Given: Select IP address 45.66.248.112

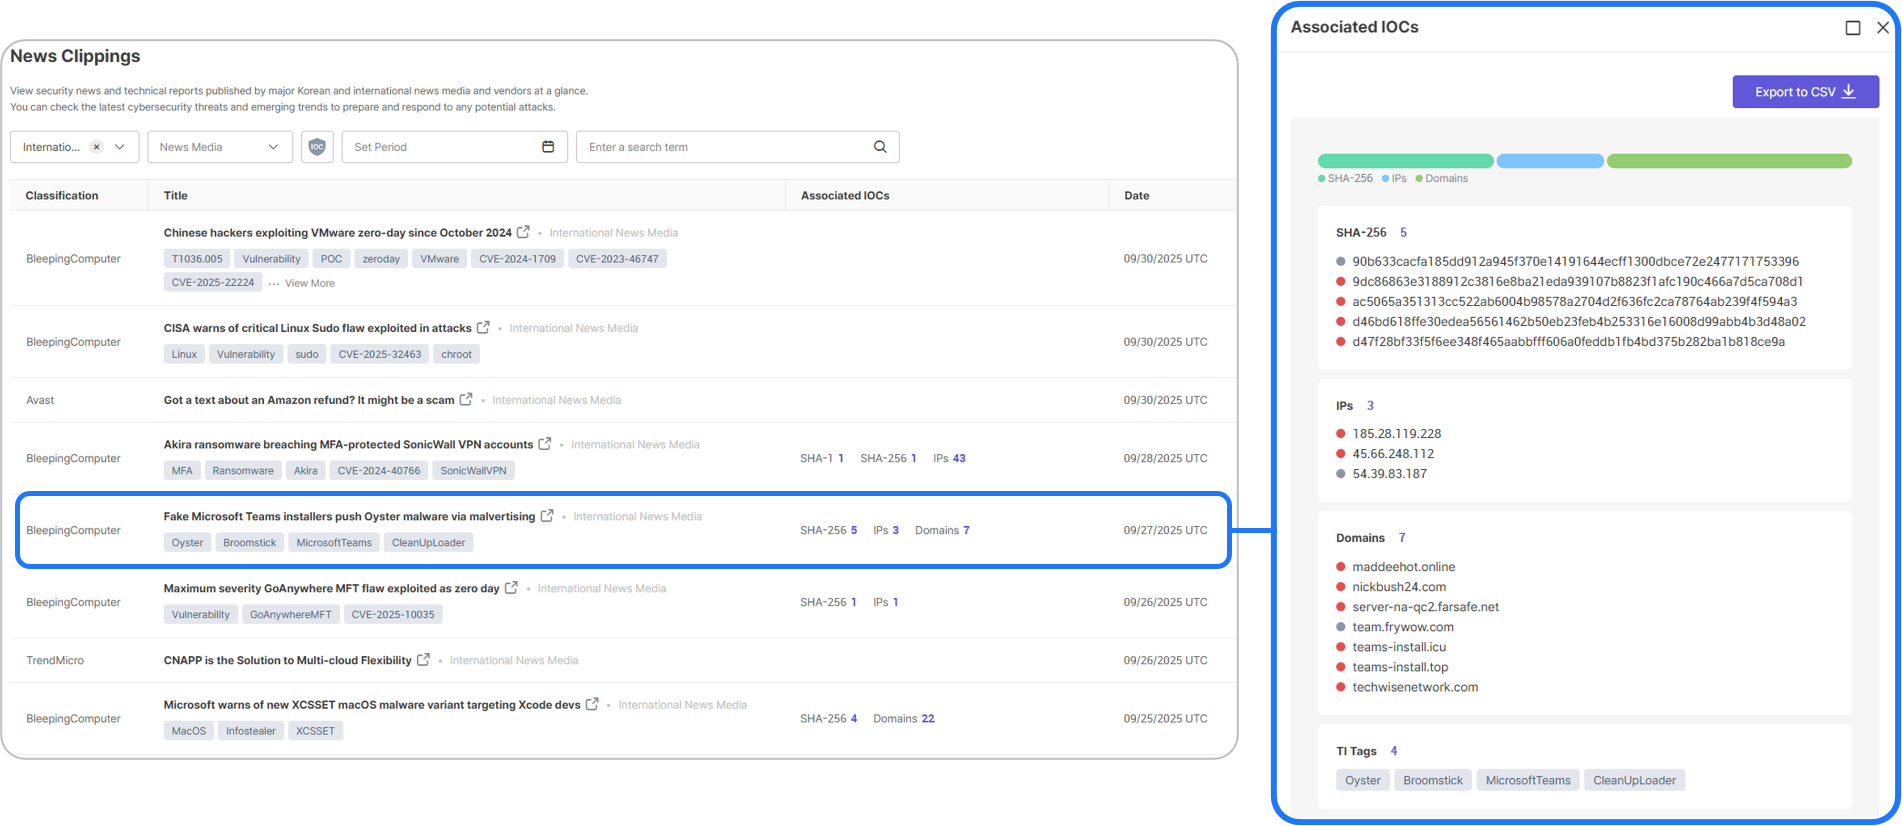Looking at the screenshot, I should click(1394, 454).
